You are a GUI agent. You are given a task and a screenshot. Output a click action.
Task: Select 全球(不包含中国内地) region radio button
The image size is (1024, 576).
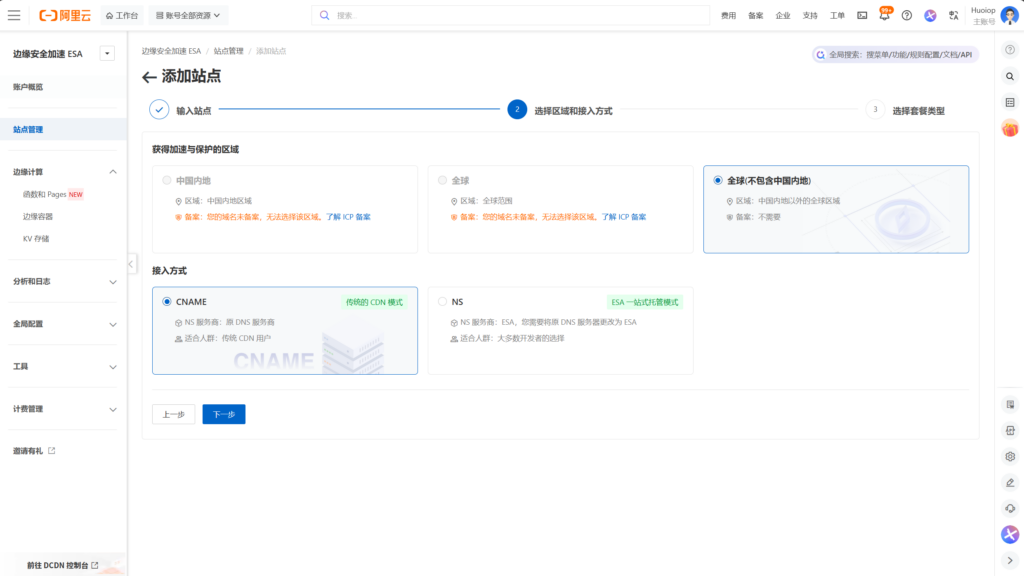[718, 180]
